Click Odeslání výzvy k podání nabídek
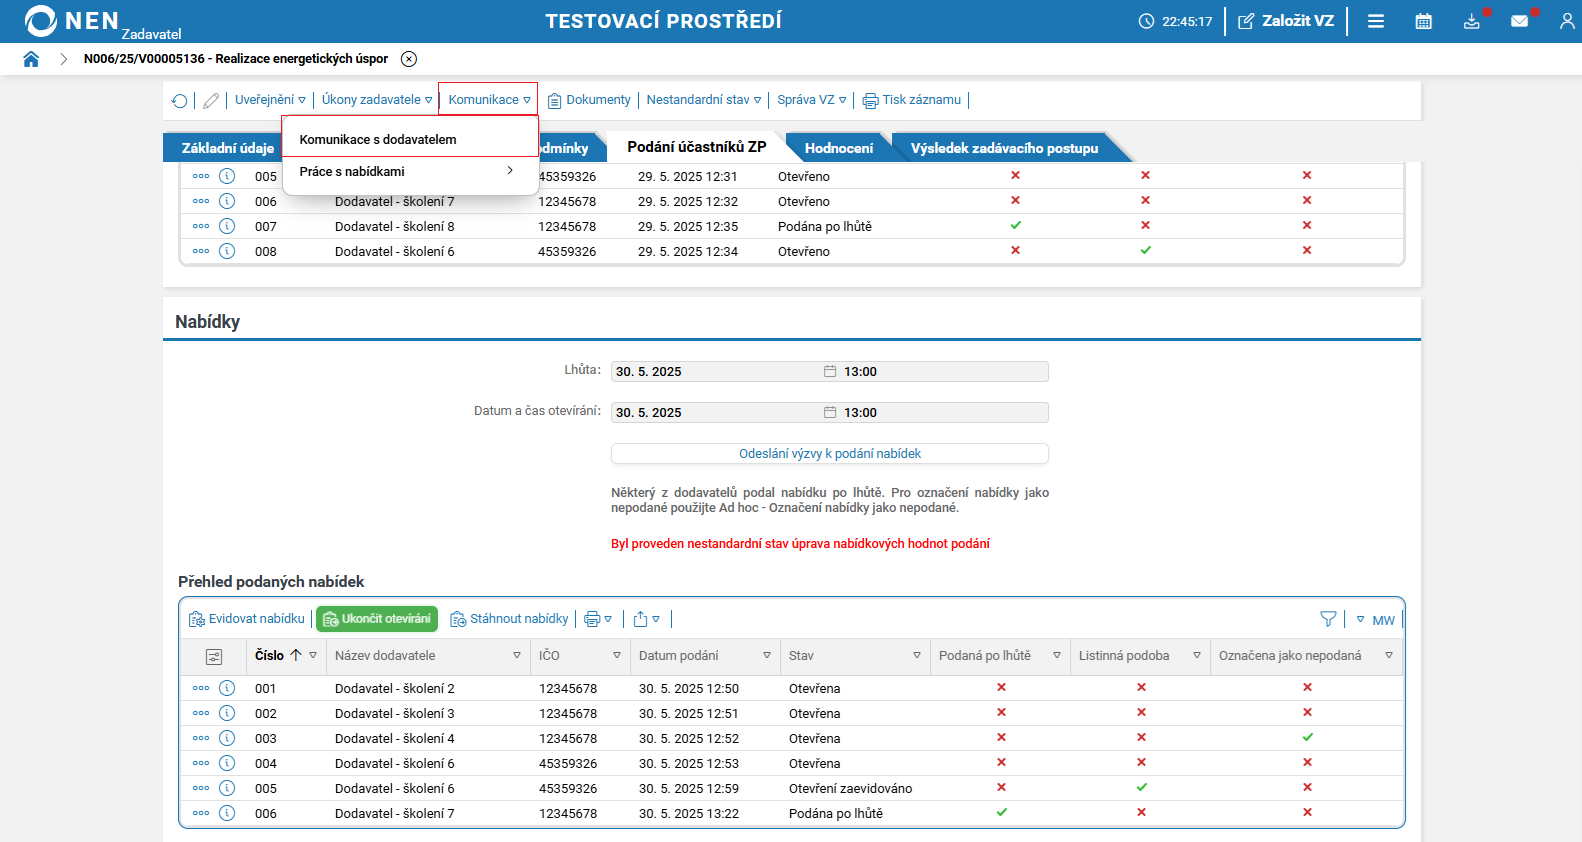This screenshot has width=1582, height=842. pos(829,454)
